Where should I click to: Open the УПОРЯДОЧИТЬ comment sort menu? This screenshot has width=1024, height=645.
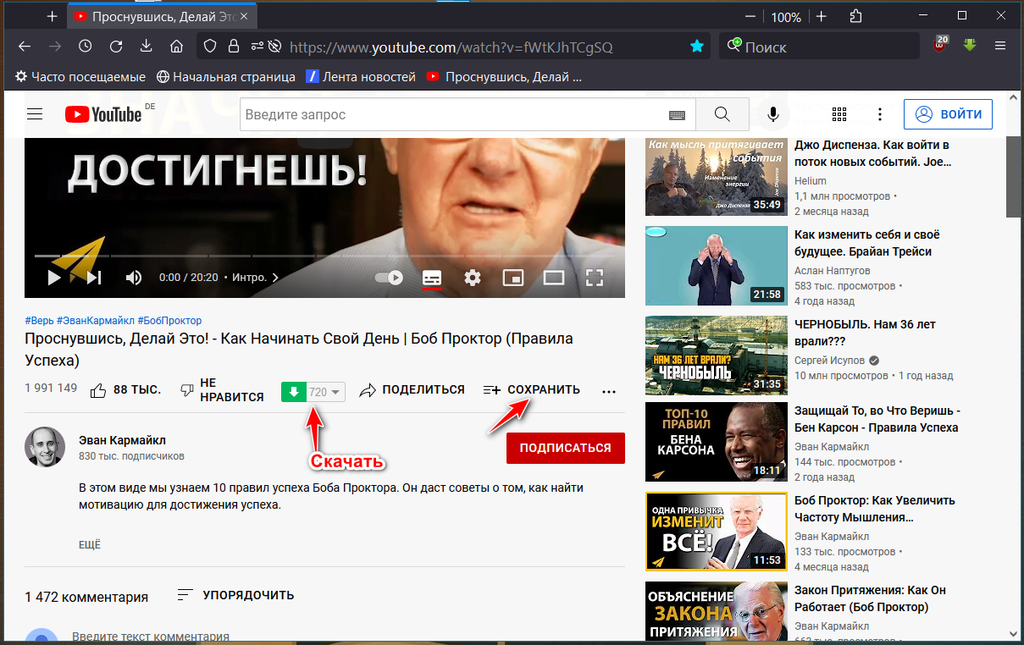click(x=236, y=595)
